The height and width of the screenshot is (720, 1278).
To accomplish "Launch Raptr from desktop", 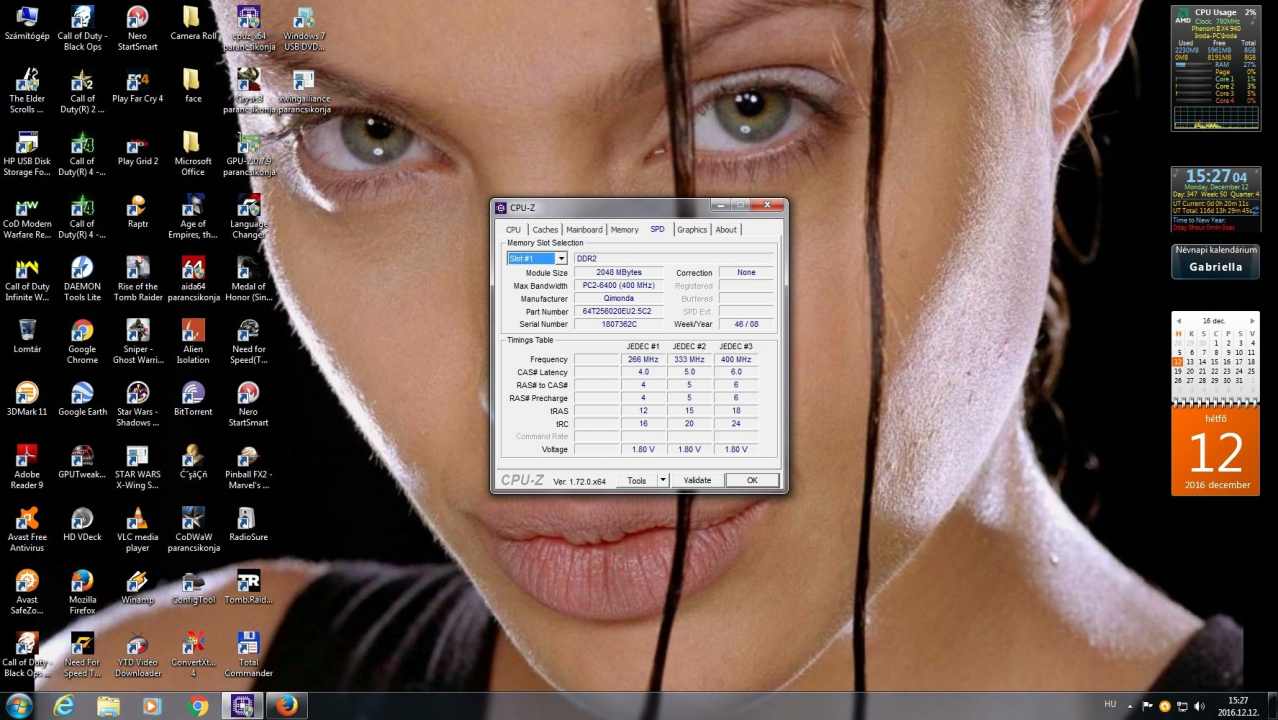I will (138, 212).
